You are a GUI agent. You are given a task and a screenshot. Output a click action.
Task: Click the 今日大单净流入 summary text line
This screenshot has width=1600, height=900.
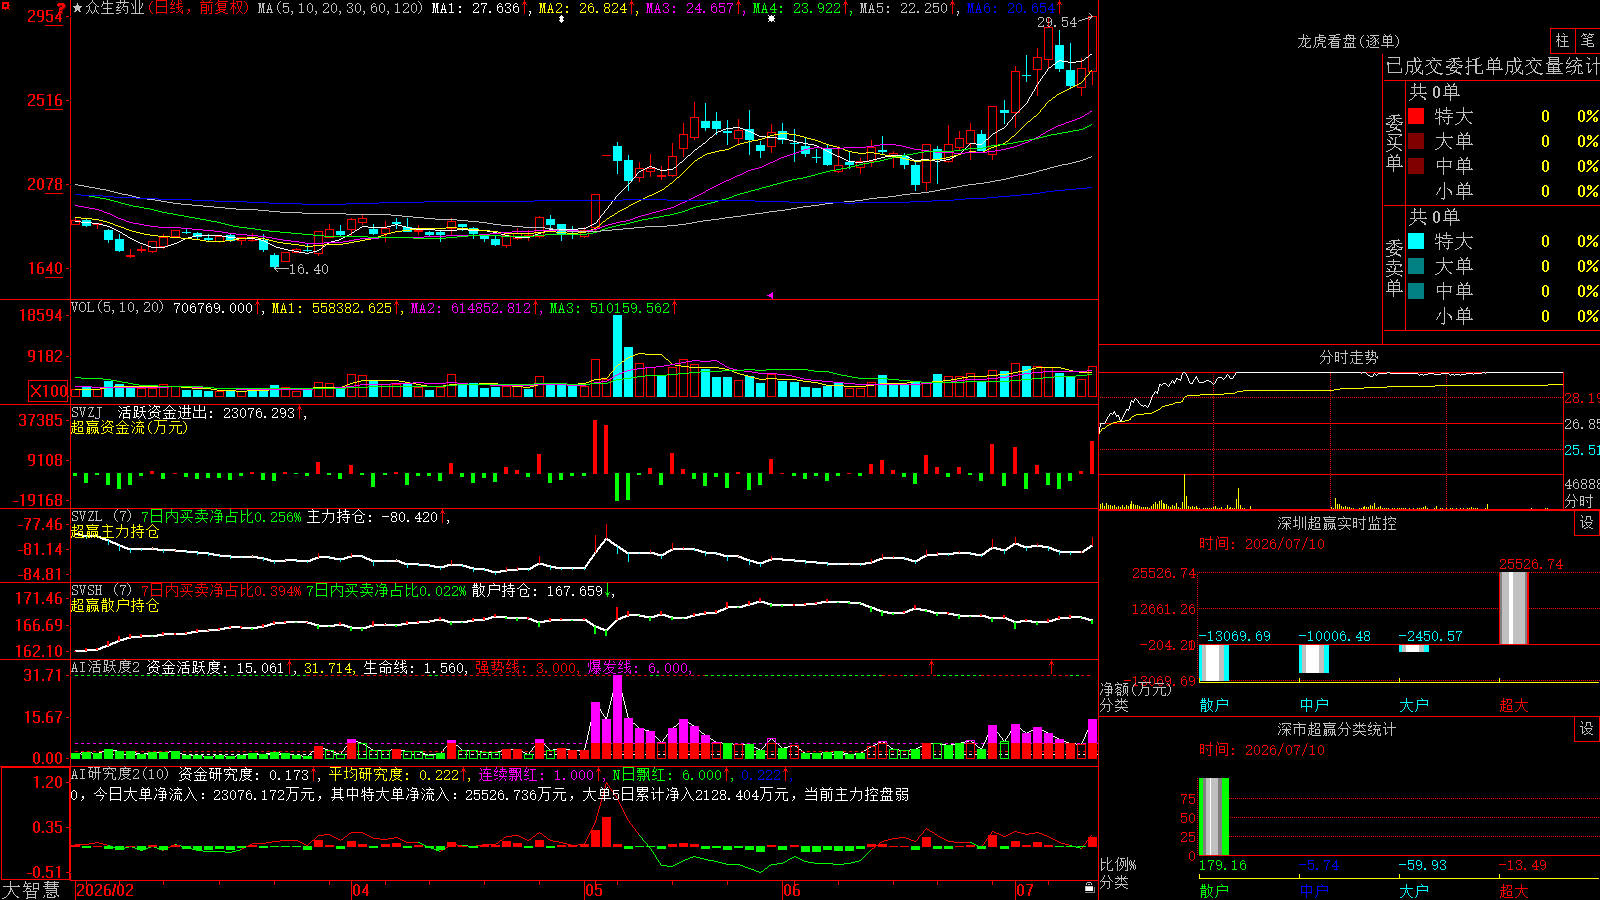click(489, 795)
